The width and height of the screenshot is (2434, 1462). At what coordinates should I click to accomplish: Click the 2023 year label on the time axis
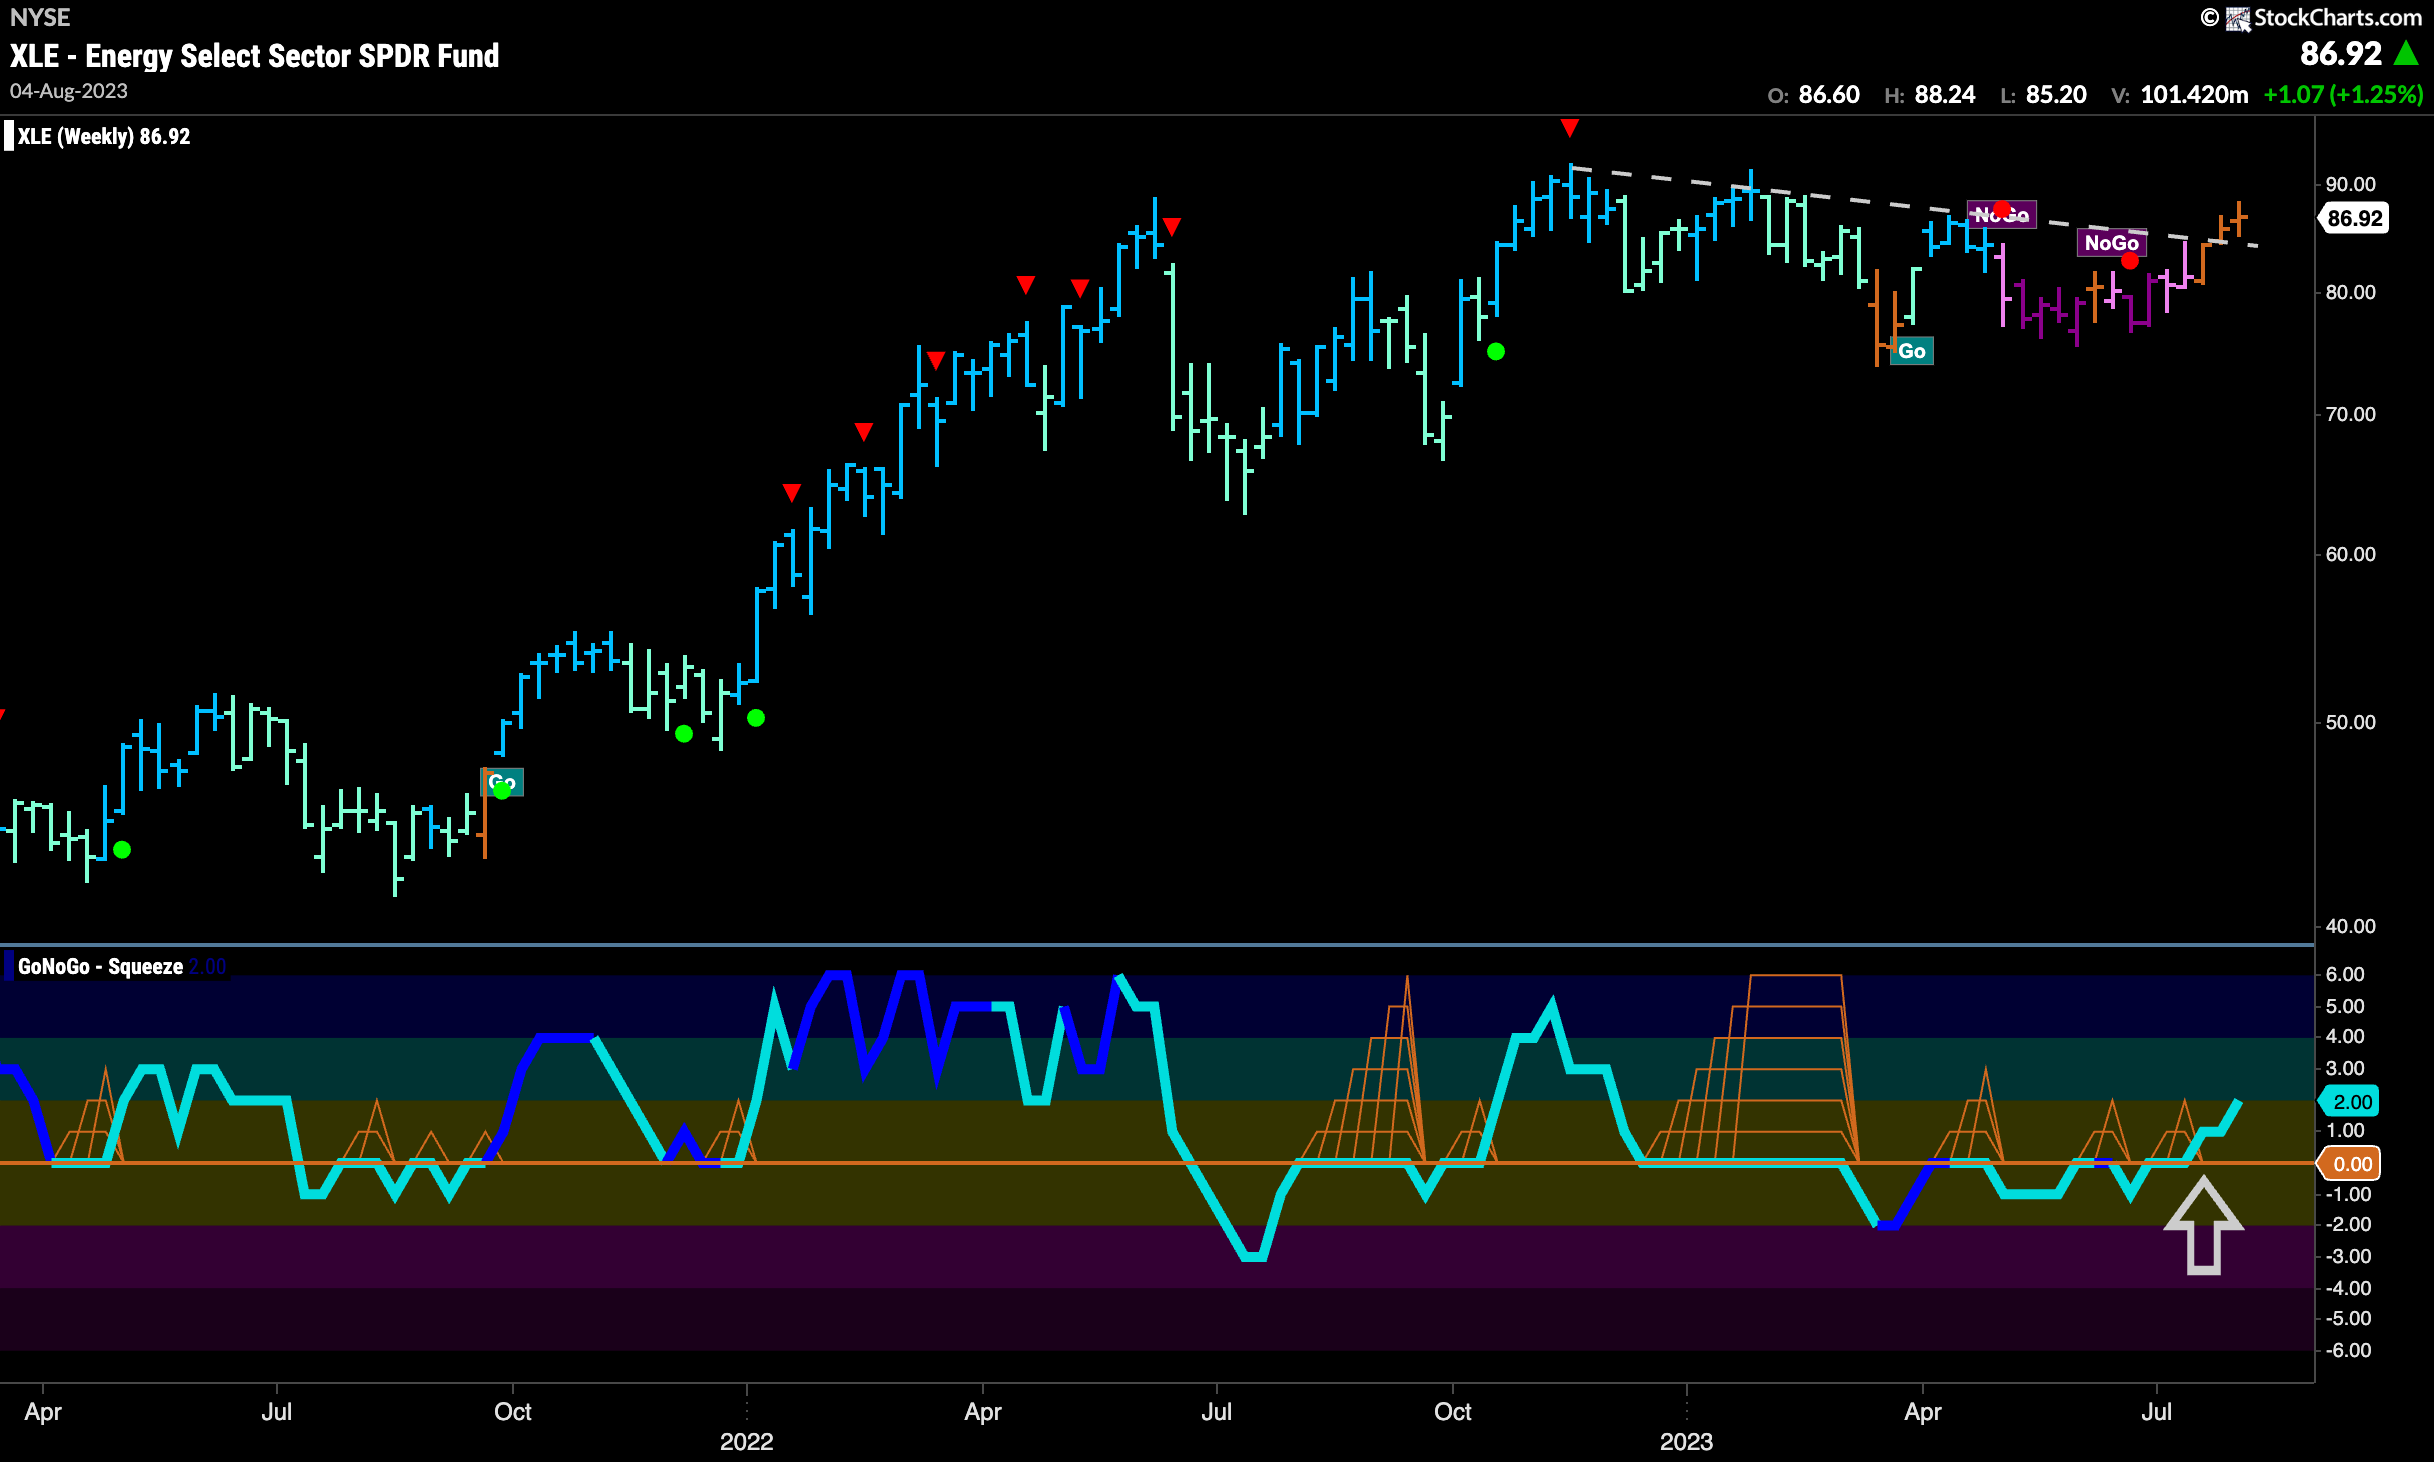coord(1687,1441)
